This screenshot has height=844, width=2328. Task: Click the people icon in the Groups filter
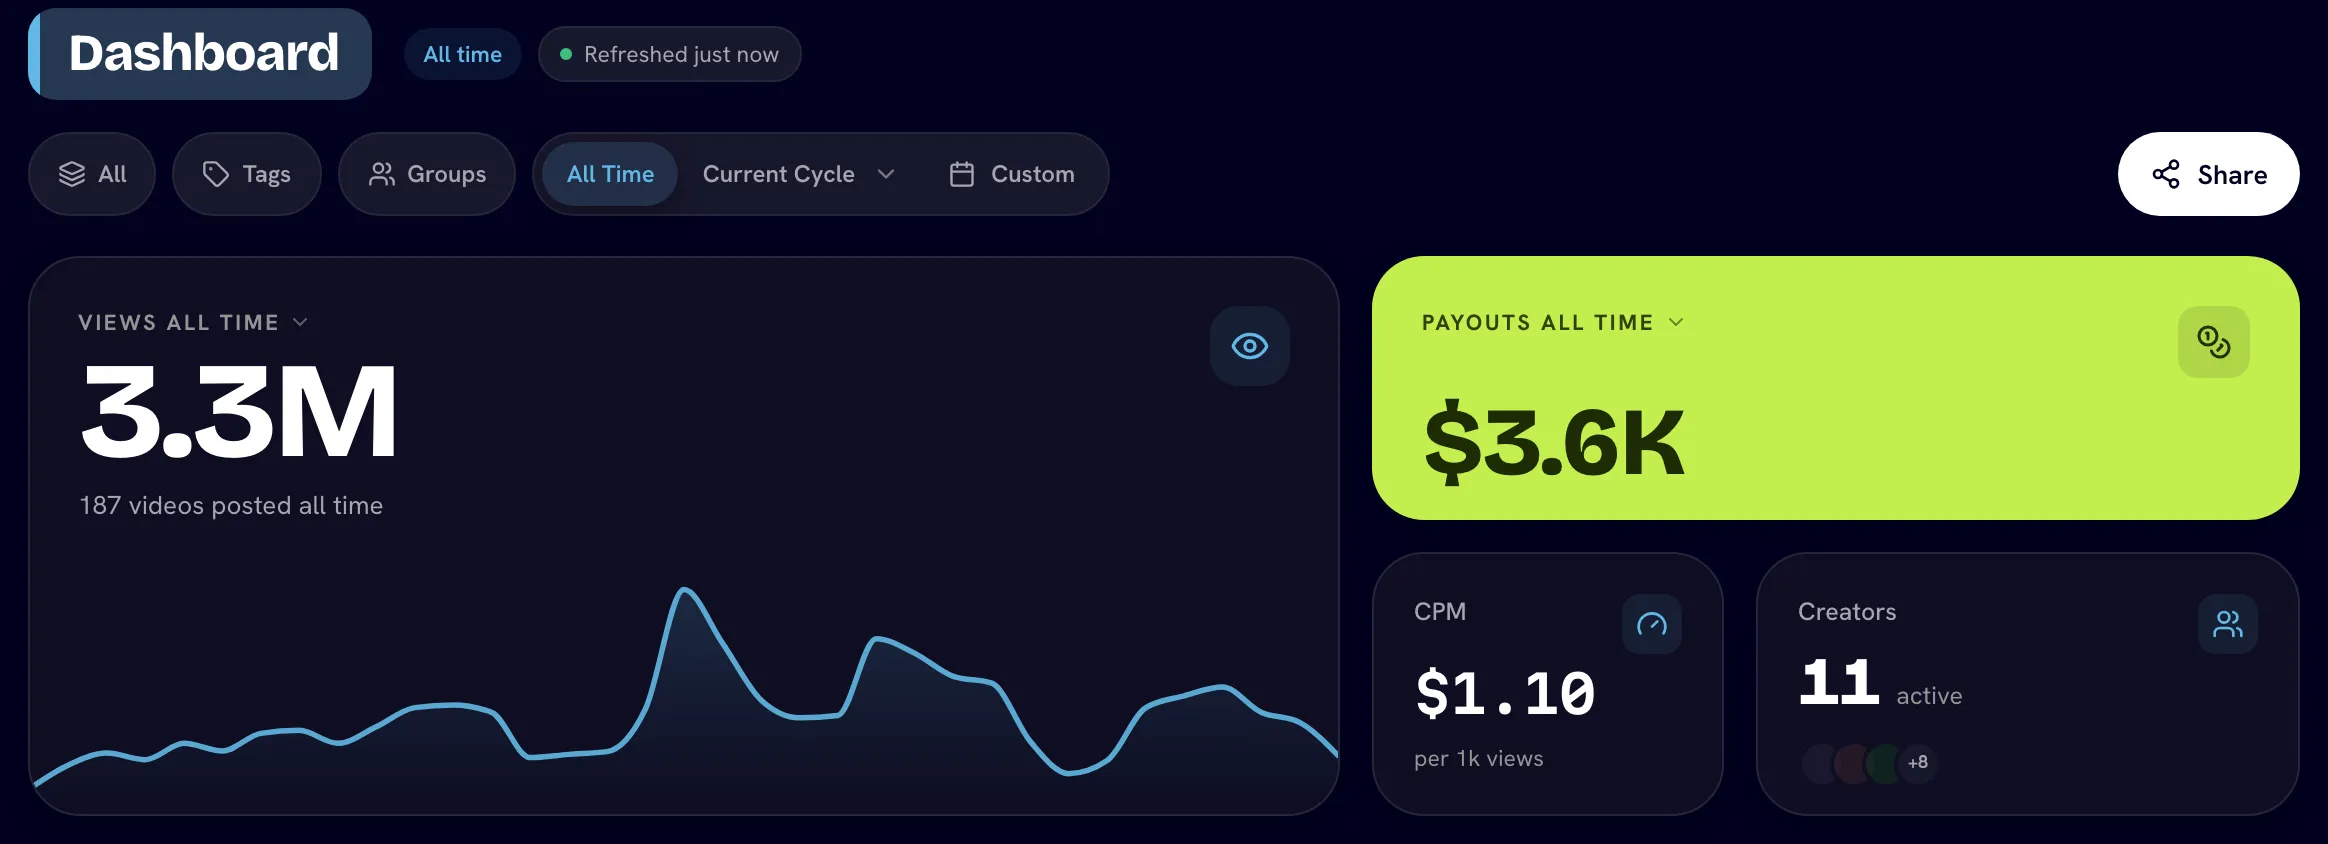382,174
